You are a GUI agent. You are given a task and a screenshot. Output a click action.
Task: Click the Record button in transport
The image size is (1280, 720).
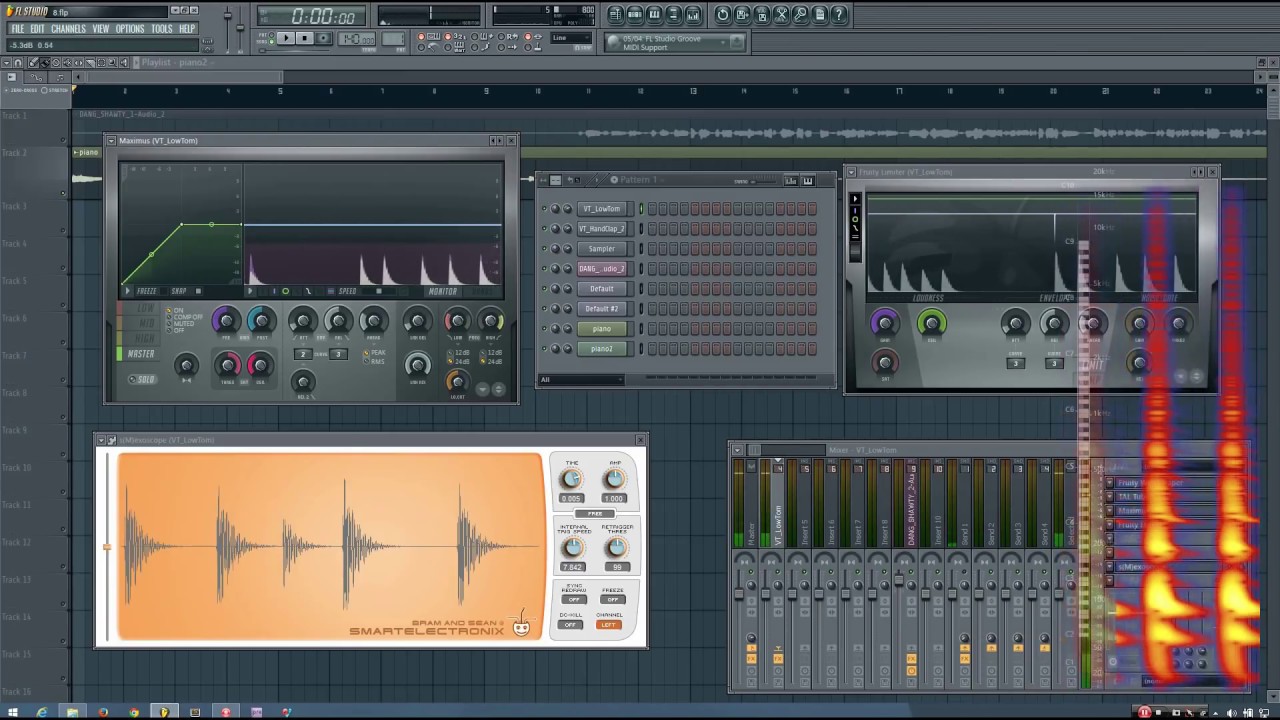[323, 38]
